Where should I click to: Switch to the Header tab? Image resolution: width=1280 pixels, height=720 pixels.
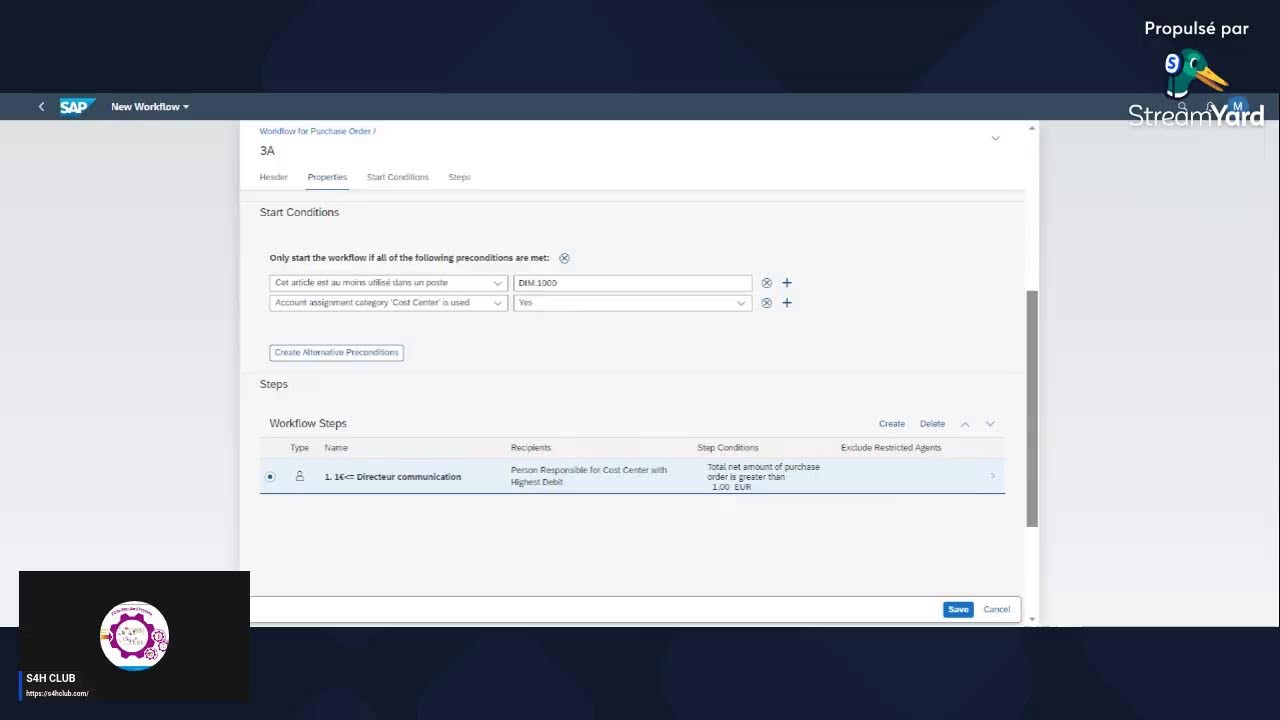pos(273,177)
